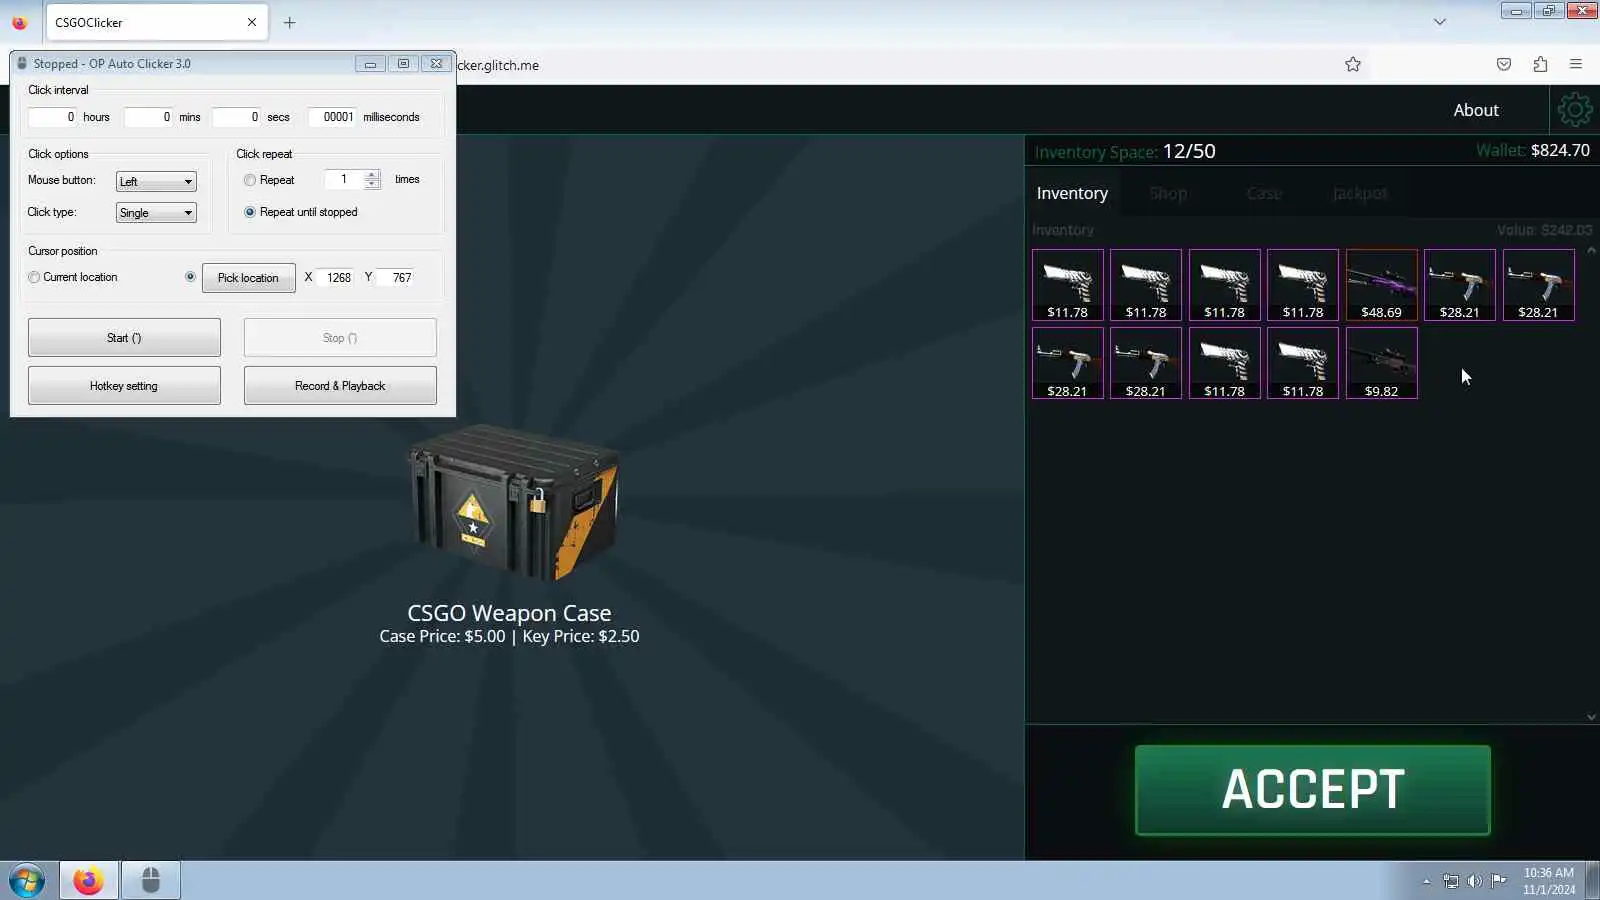This screenshot has height=900, width=1600.
Task: Open the Save to Pocket icon
Action: (1504, 65)
